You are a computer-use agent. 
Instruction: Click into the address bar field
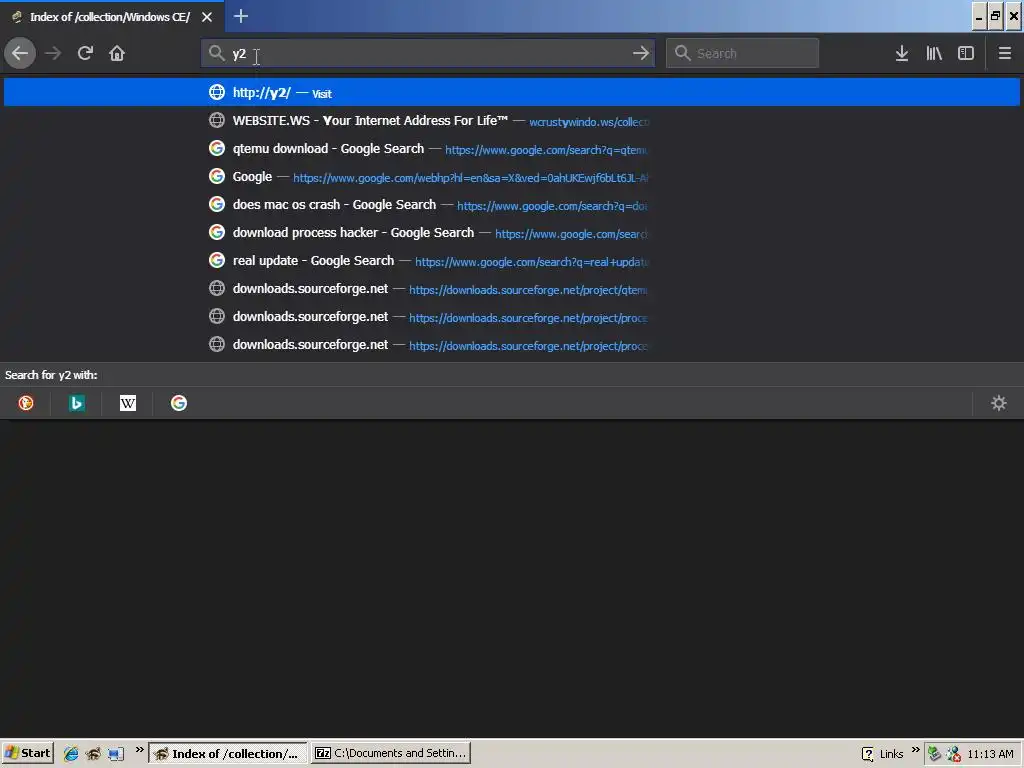coord(428,53)
